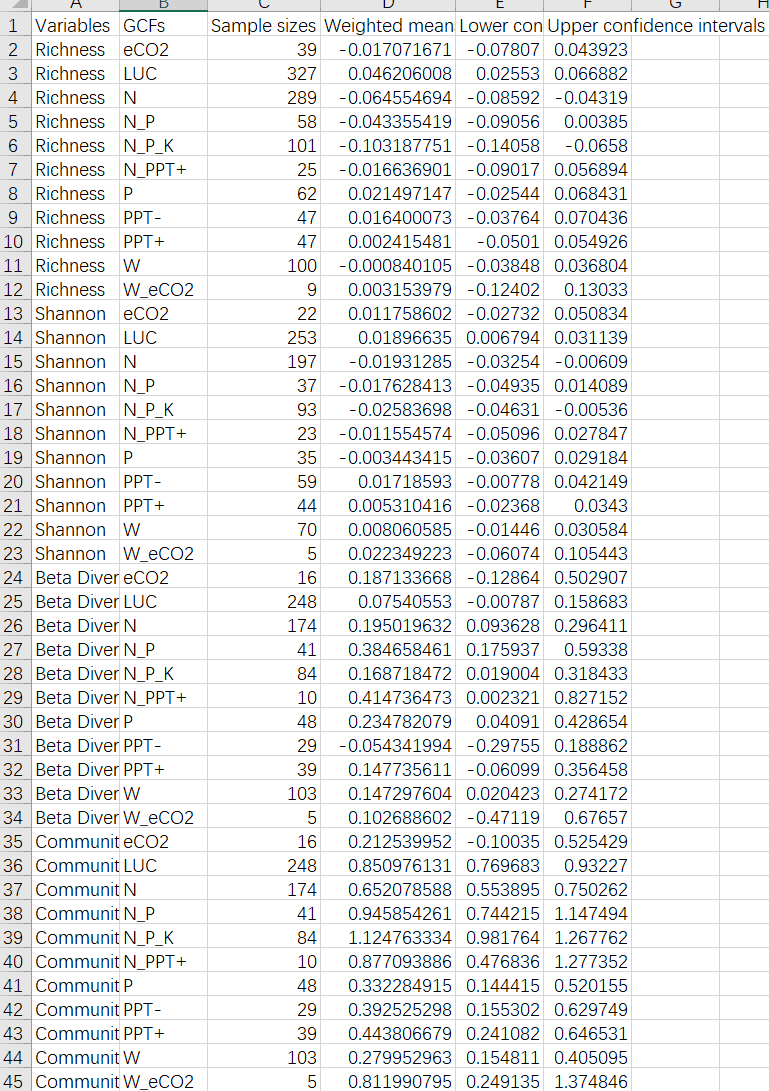This screenshot has height=1091, width=769.
Task: Select the 'PPT-' cell in row 9
Action: click(x=164, y=218)
